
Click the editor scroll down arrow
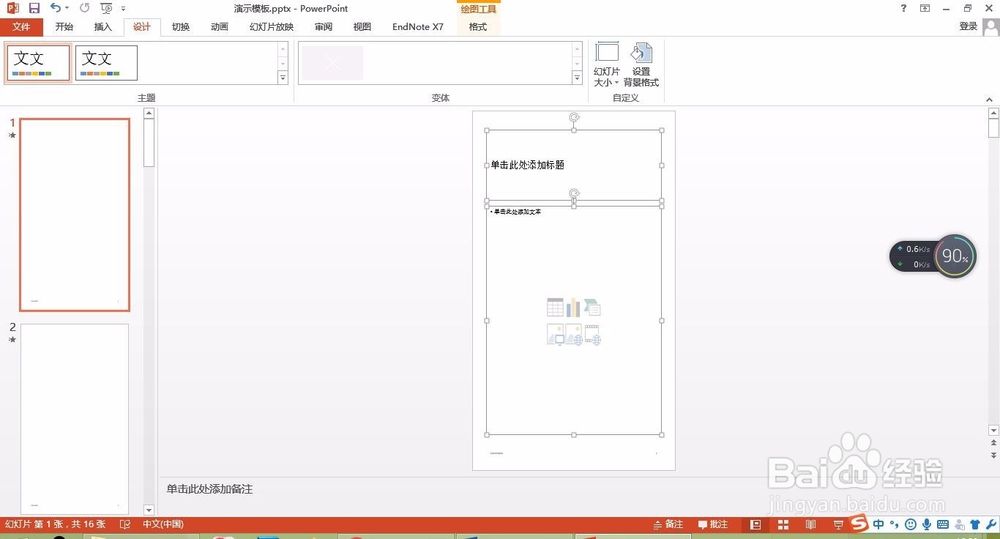pyautogui.click(x=993, y=430)
